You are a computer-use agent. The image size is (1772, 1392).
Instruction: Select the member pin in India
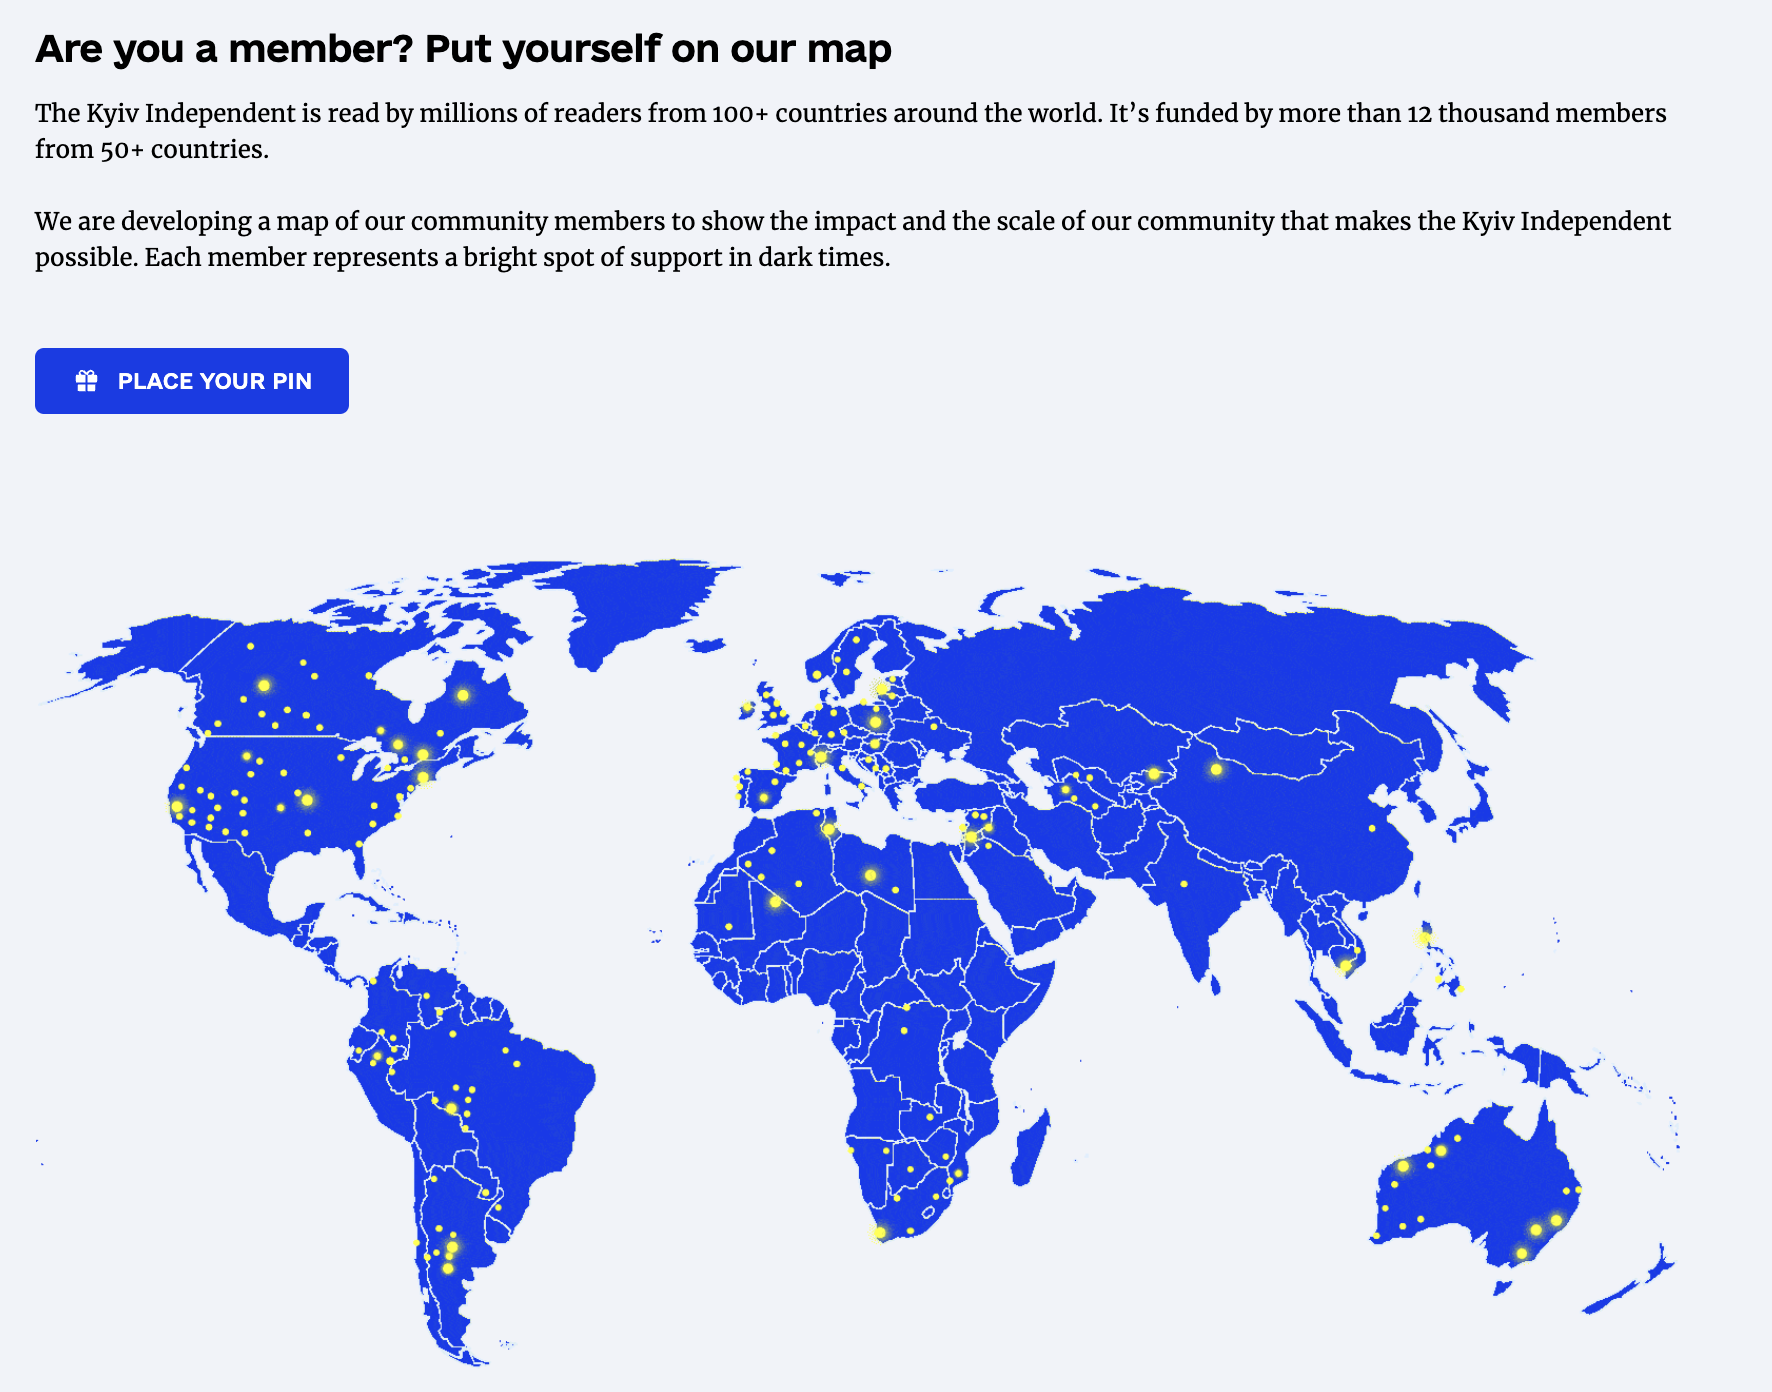[x=1184, y=882]
